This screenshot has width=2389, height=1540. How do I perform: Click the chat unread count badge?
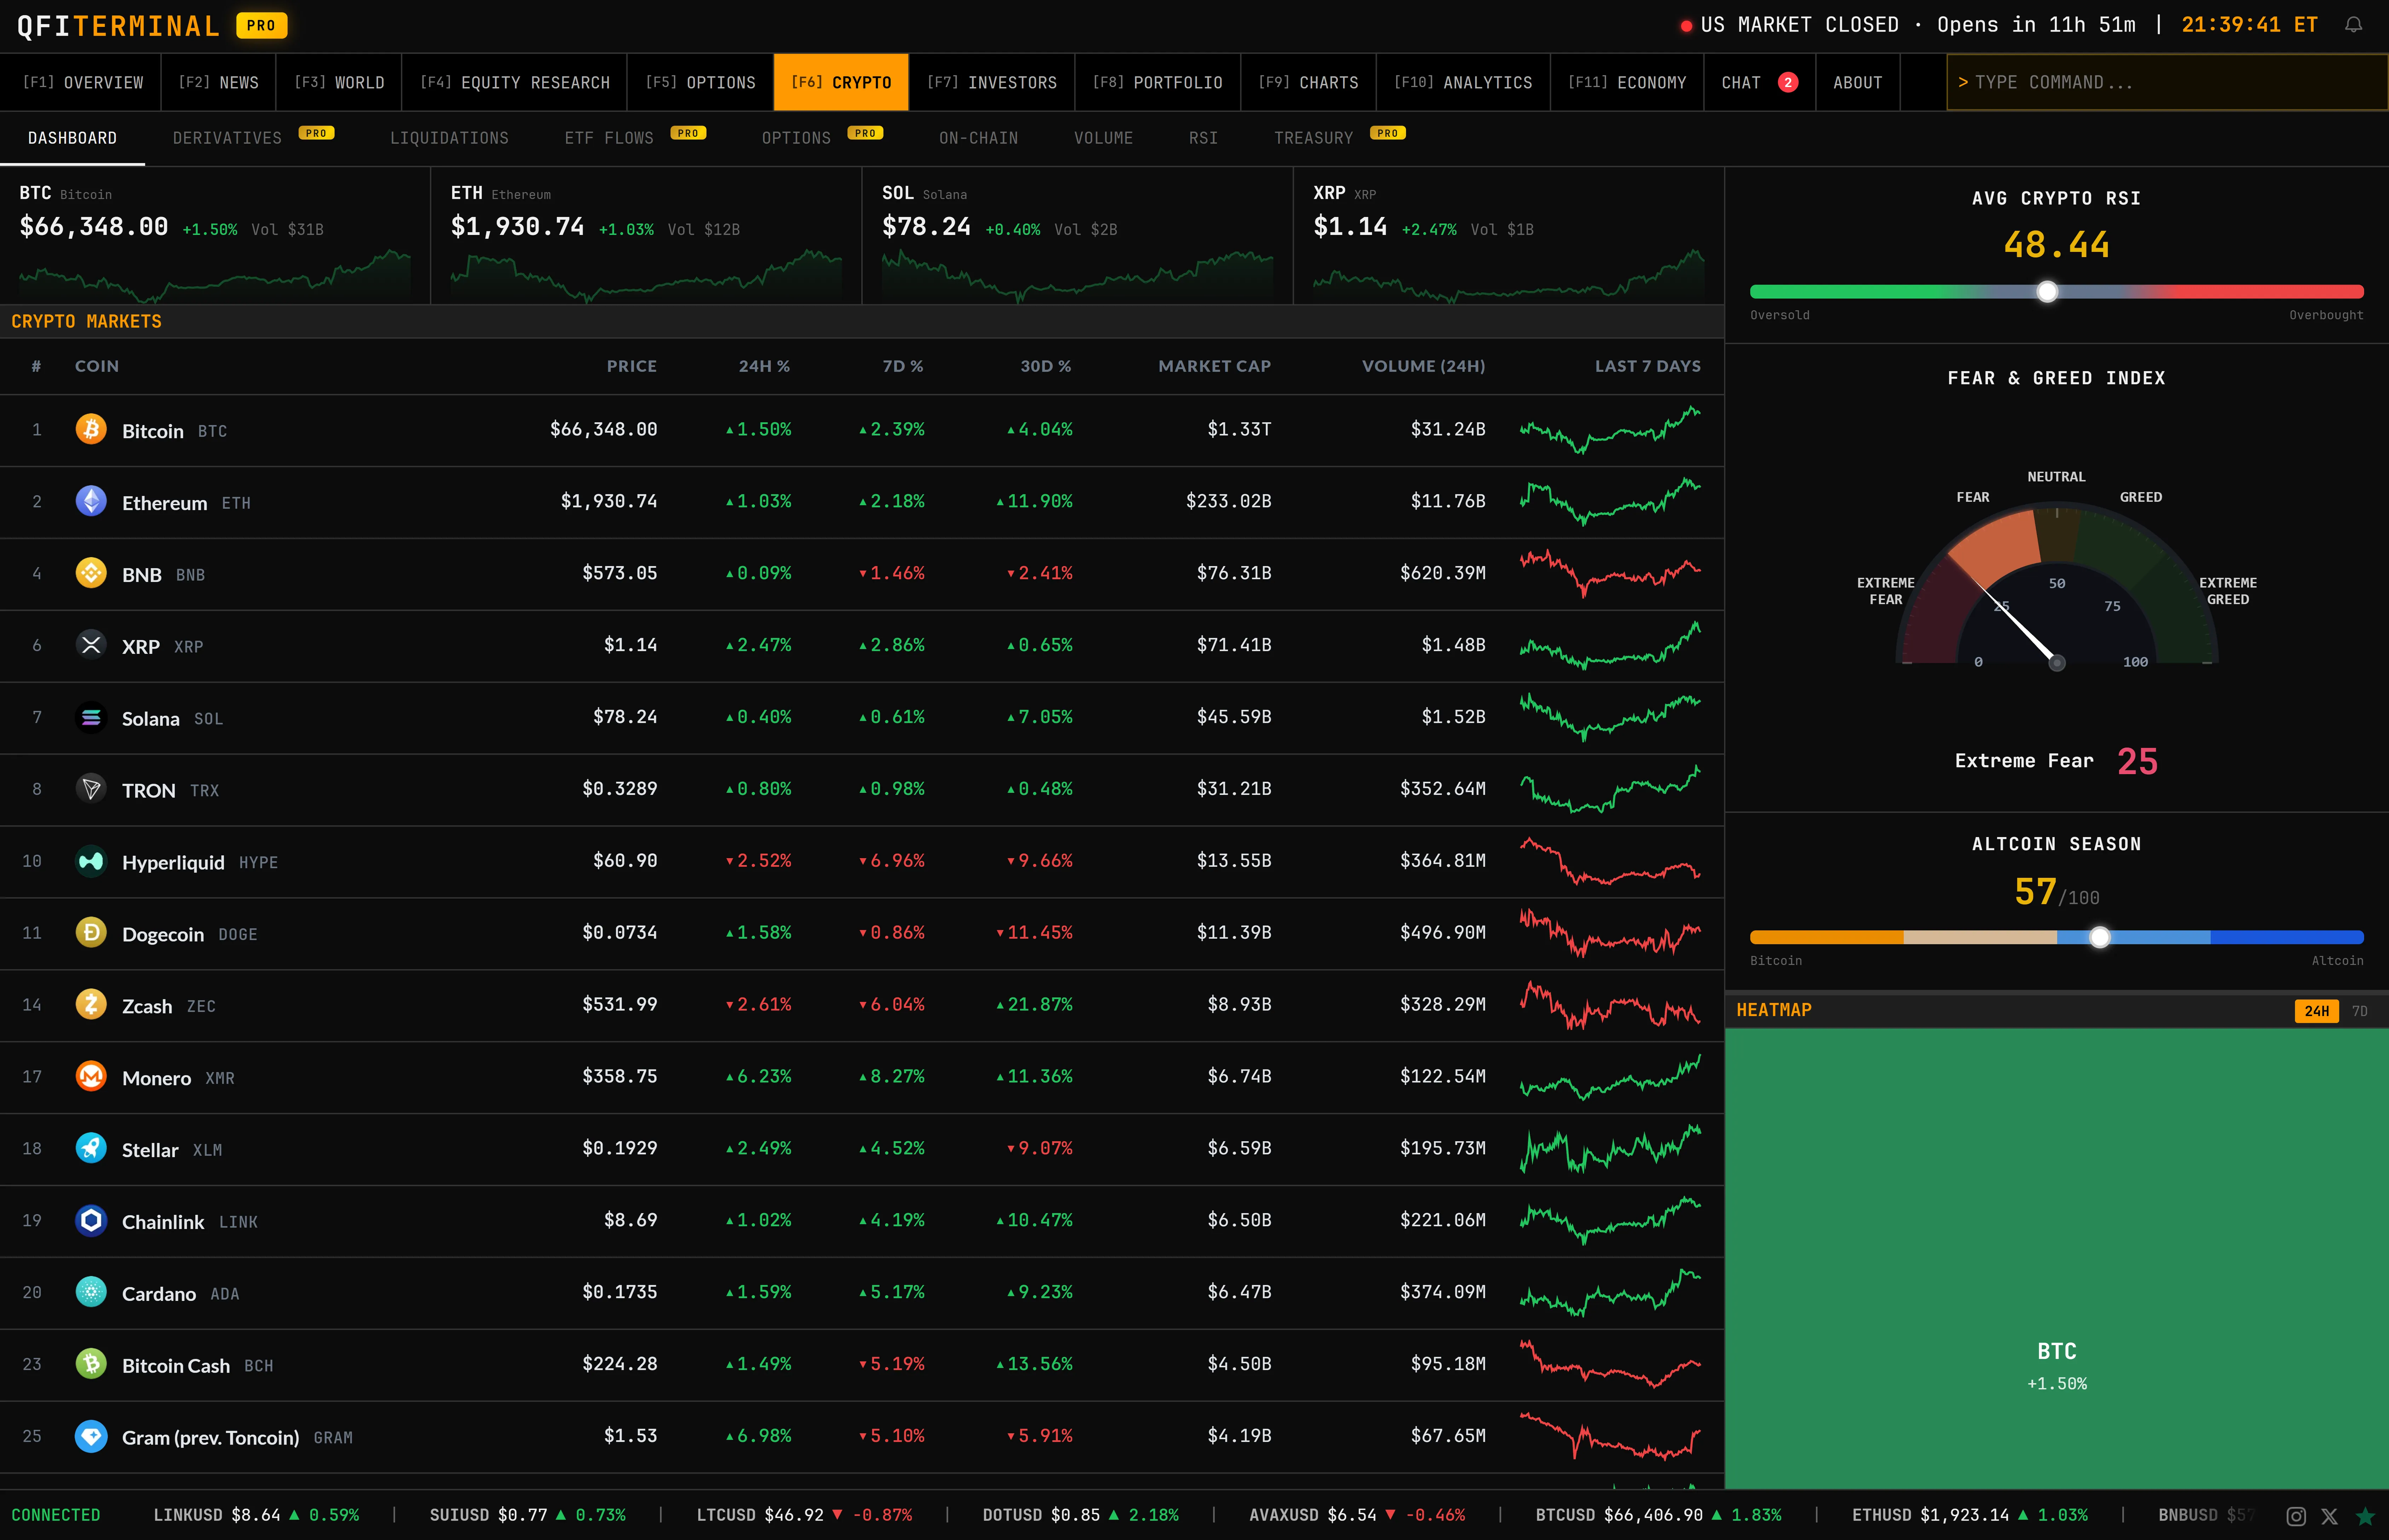pos(1788,83)
